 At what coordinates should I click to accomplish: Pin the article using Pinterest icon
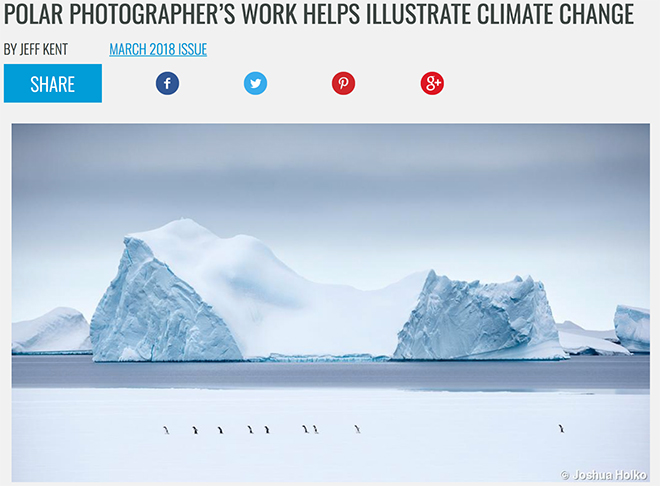pos(343,83)
